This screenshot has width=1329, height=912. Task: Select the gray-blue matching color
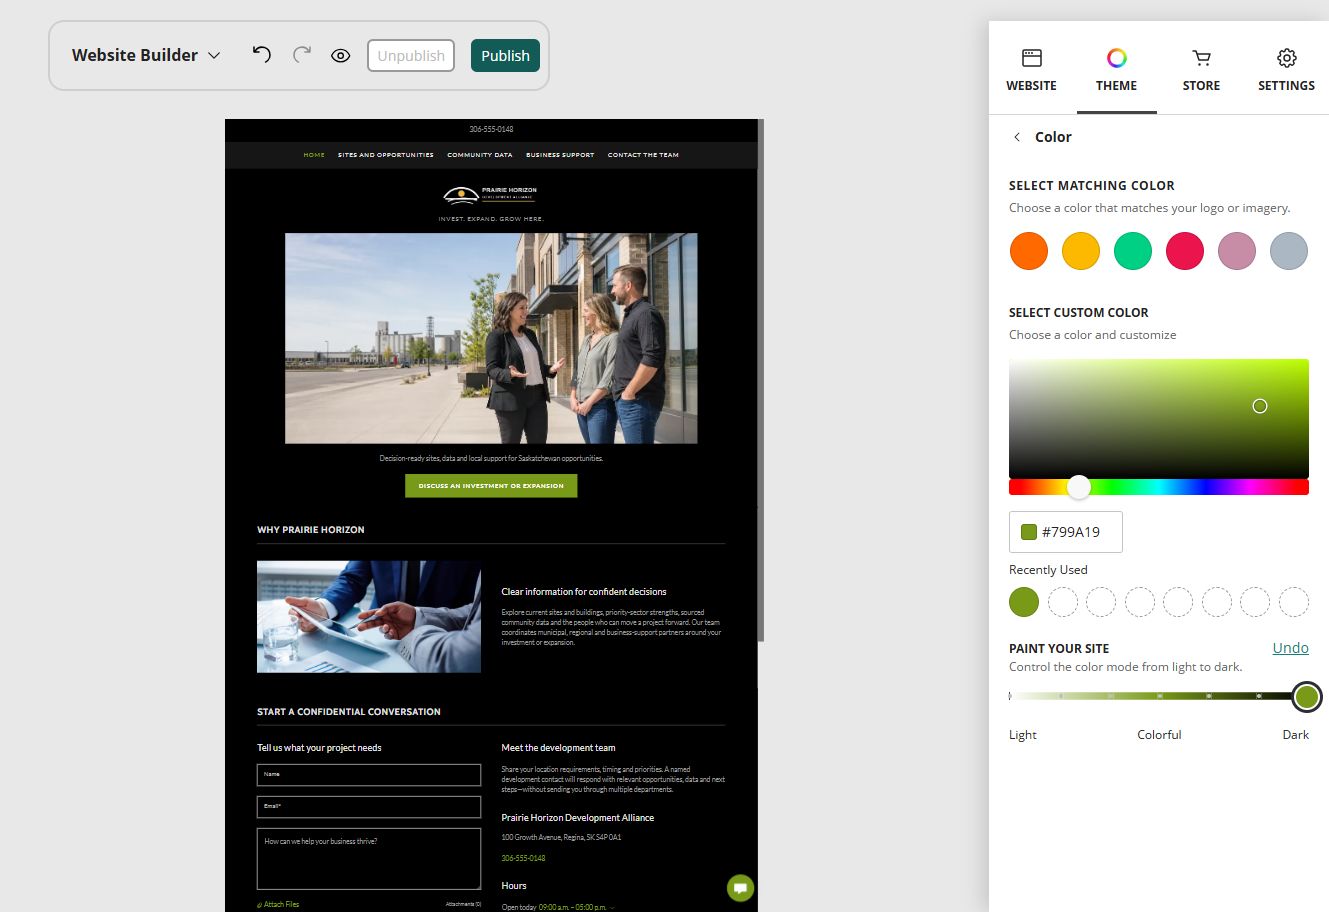[x=1289, y=251]
